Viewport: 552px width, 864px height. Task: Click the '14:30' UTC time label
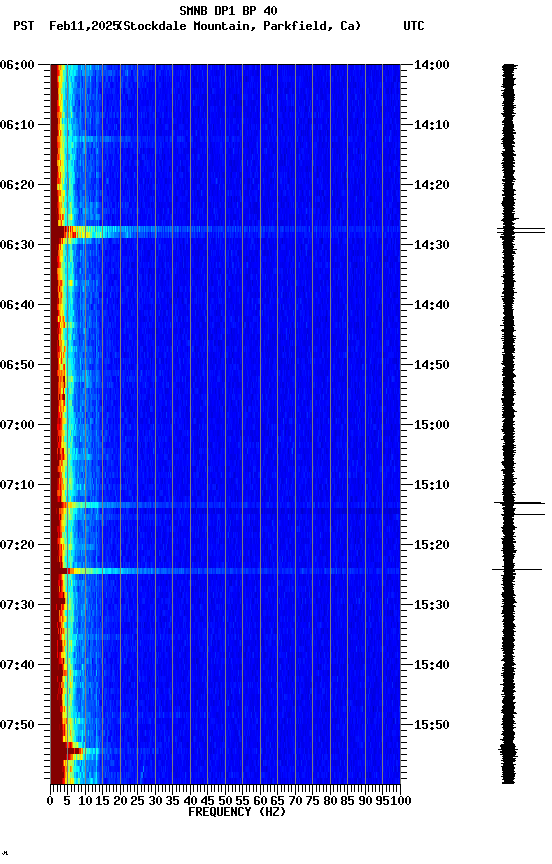tap(432, 245)
